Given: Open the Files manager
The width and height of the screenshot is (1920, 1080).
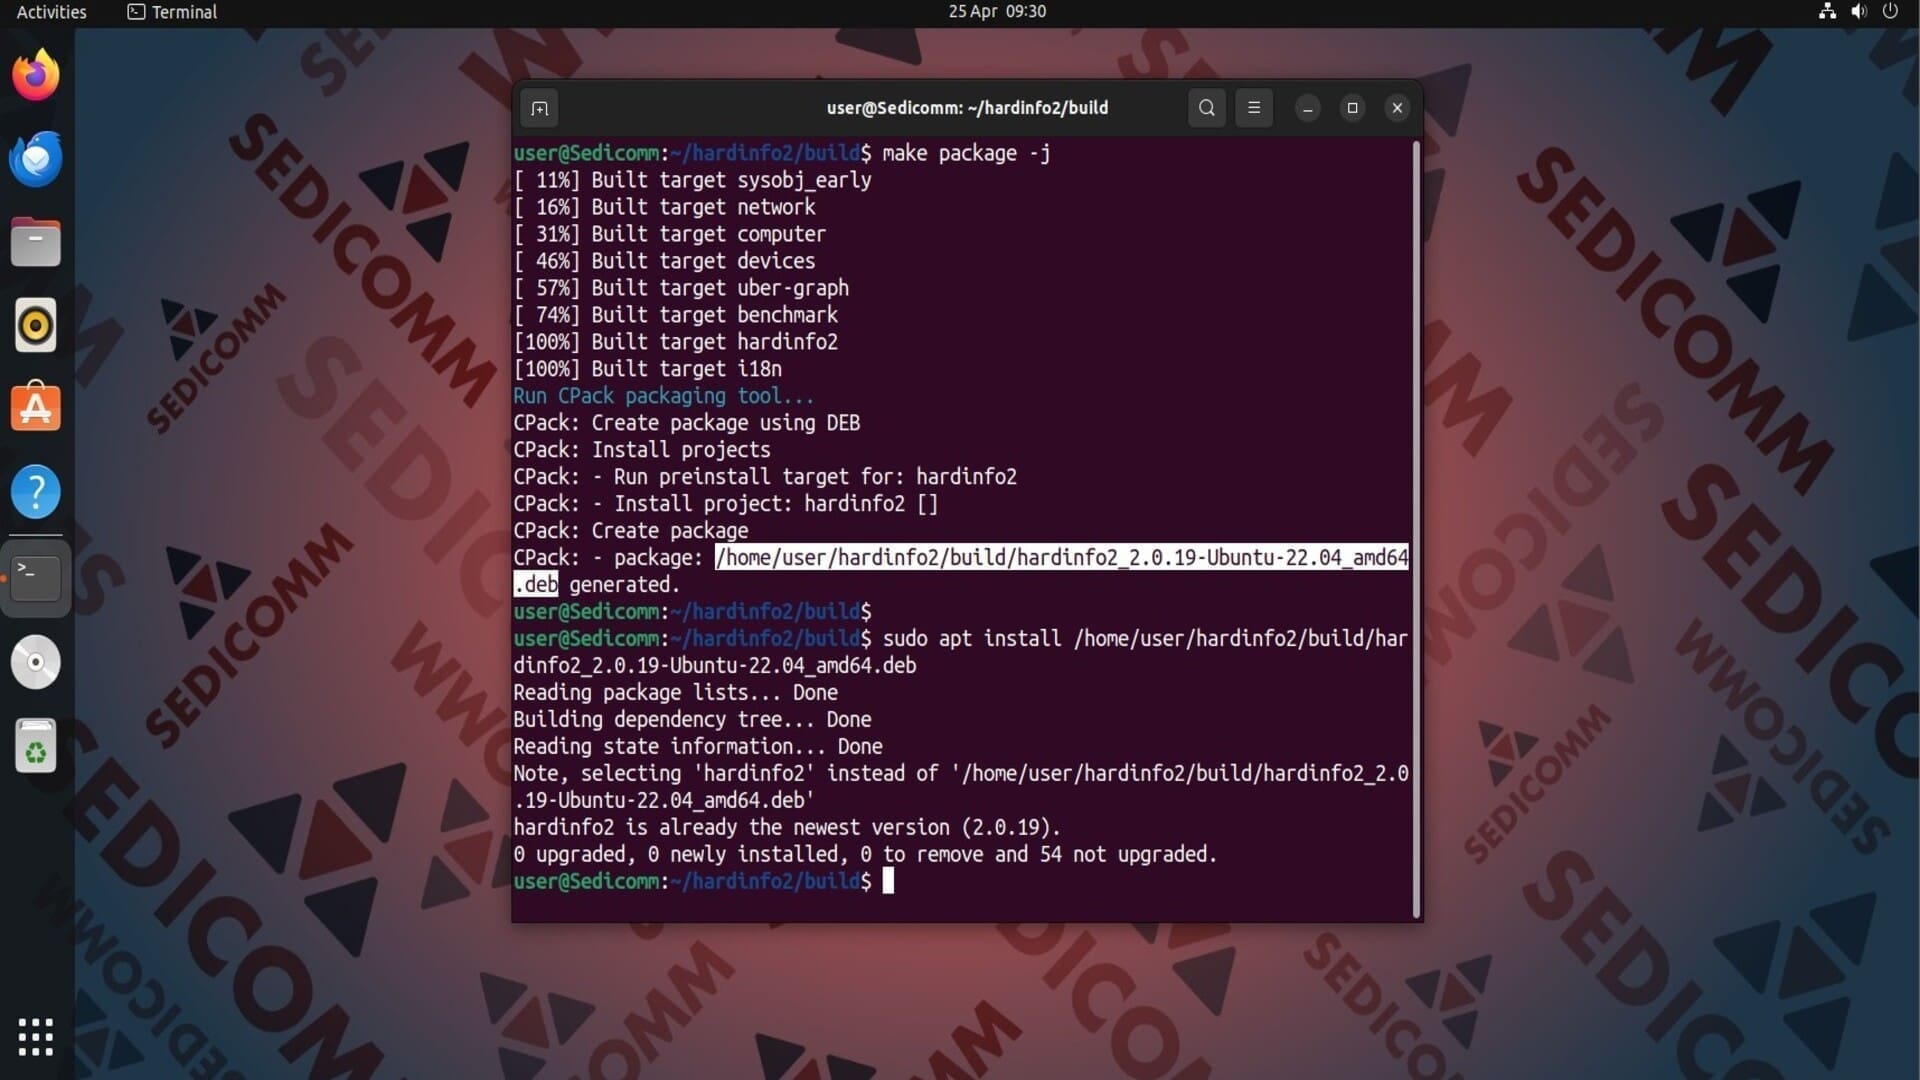Looking at the screenshot, I should click(x=36, y=243).
